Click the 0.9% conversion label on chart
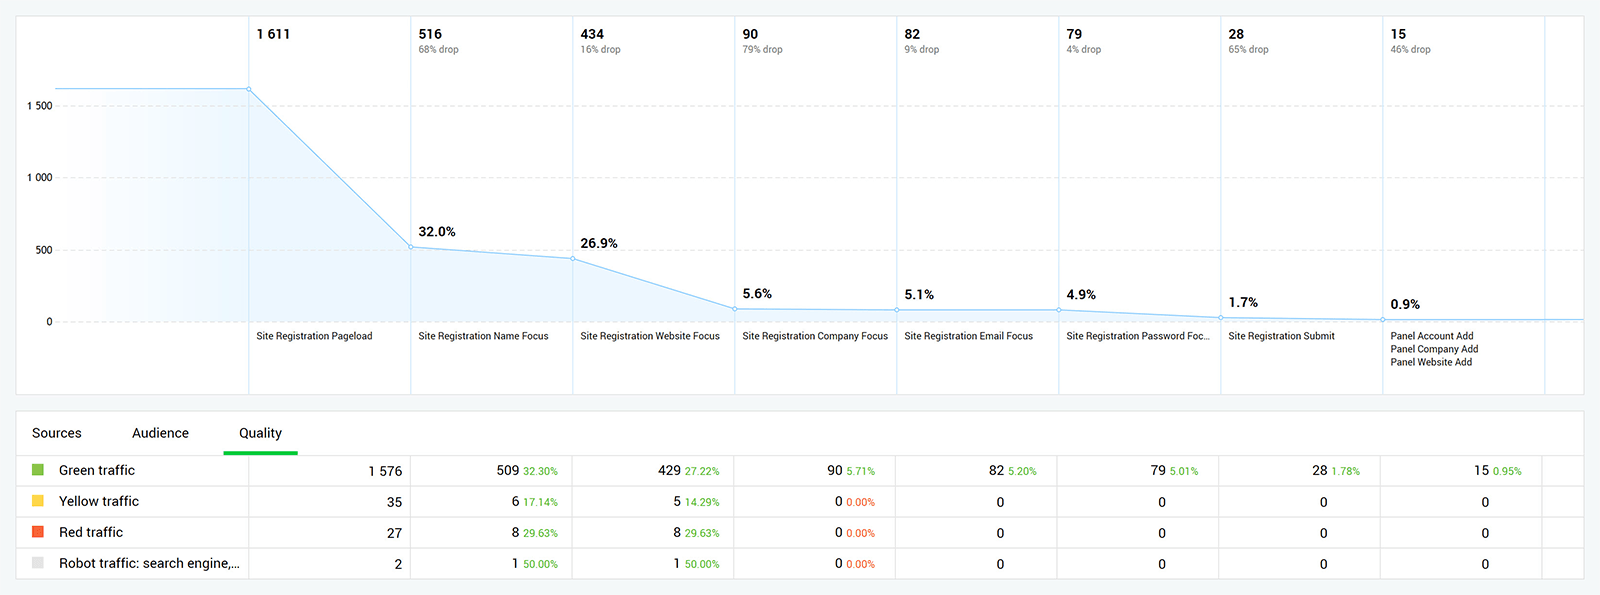The height and width of the screenshot is (595, 1600). 1405,304
